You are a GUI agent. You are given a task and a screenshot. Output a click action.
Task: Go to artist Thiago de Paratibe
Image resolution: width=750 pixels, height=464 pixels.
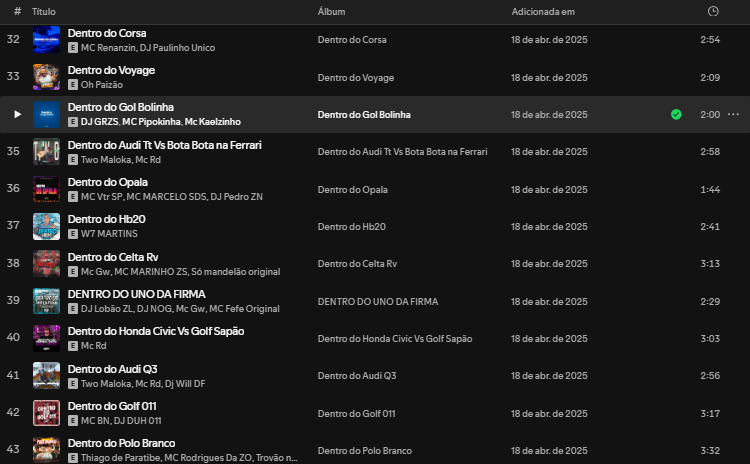pos(120,458)
